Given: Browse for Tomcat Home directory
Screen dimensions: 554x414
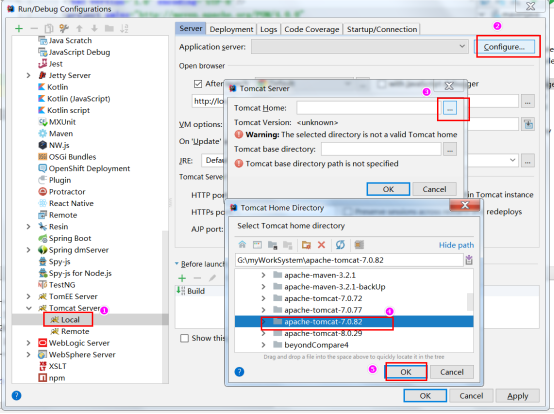Looking at the screenshot, I should point(449,108).
